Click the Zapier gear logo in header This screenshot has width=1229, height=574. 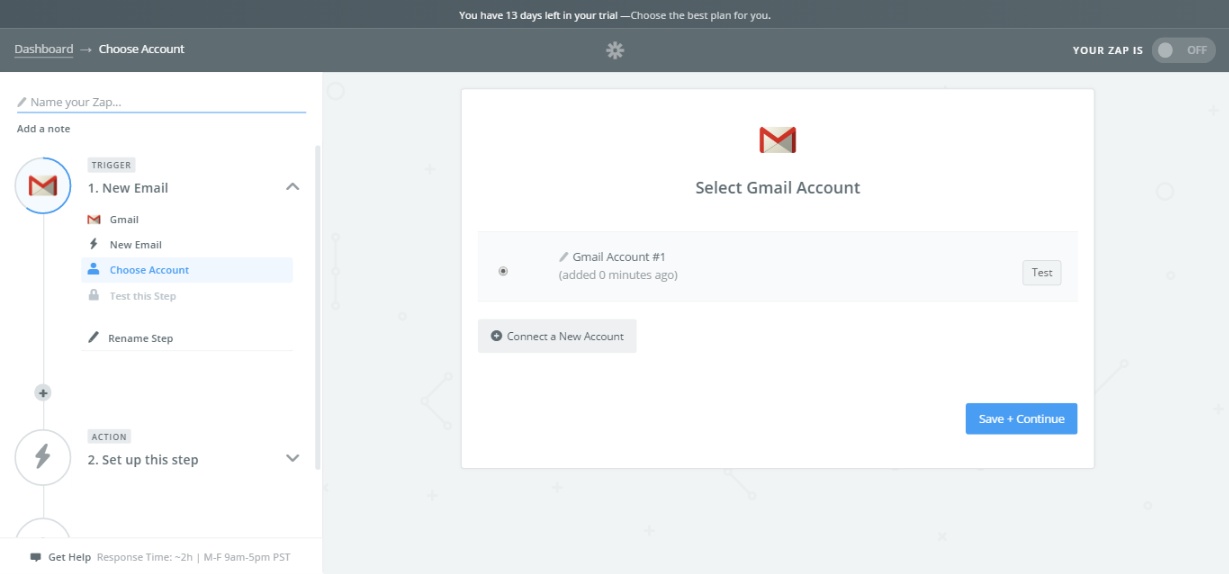(615, 50)
